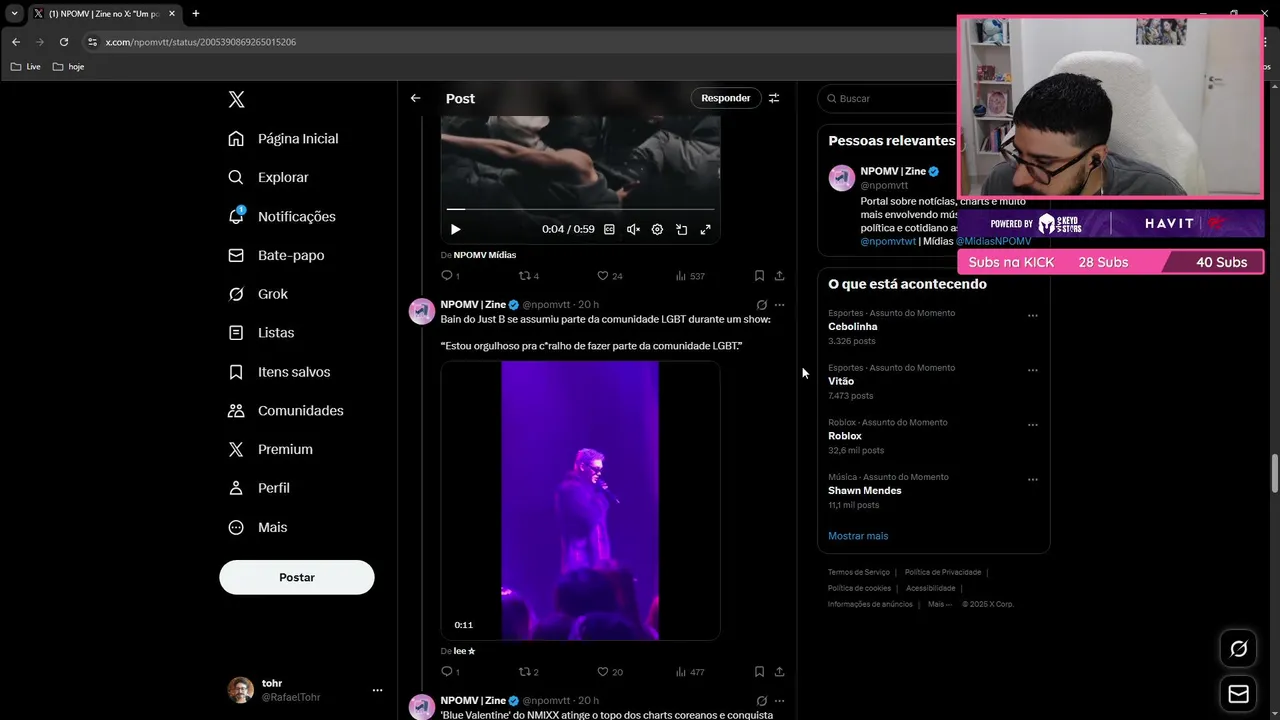Click Mostrar mais under trends

[x=858, y=536]
